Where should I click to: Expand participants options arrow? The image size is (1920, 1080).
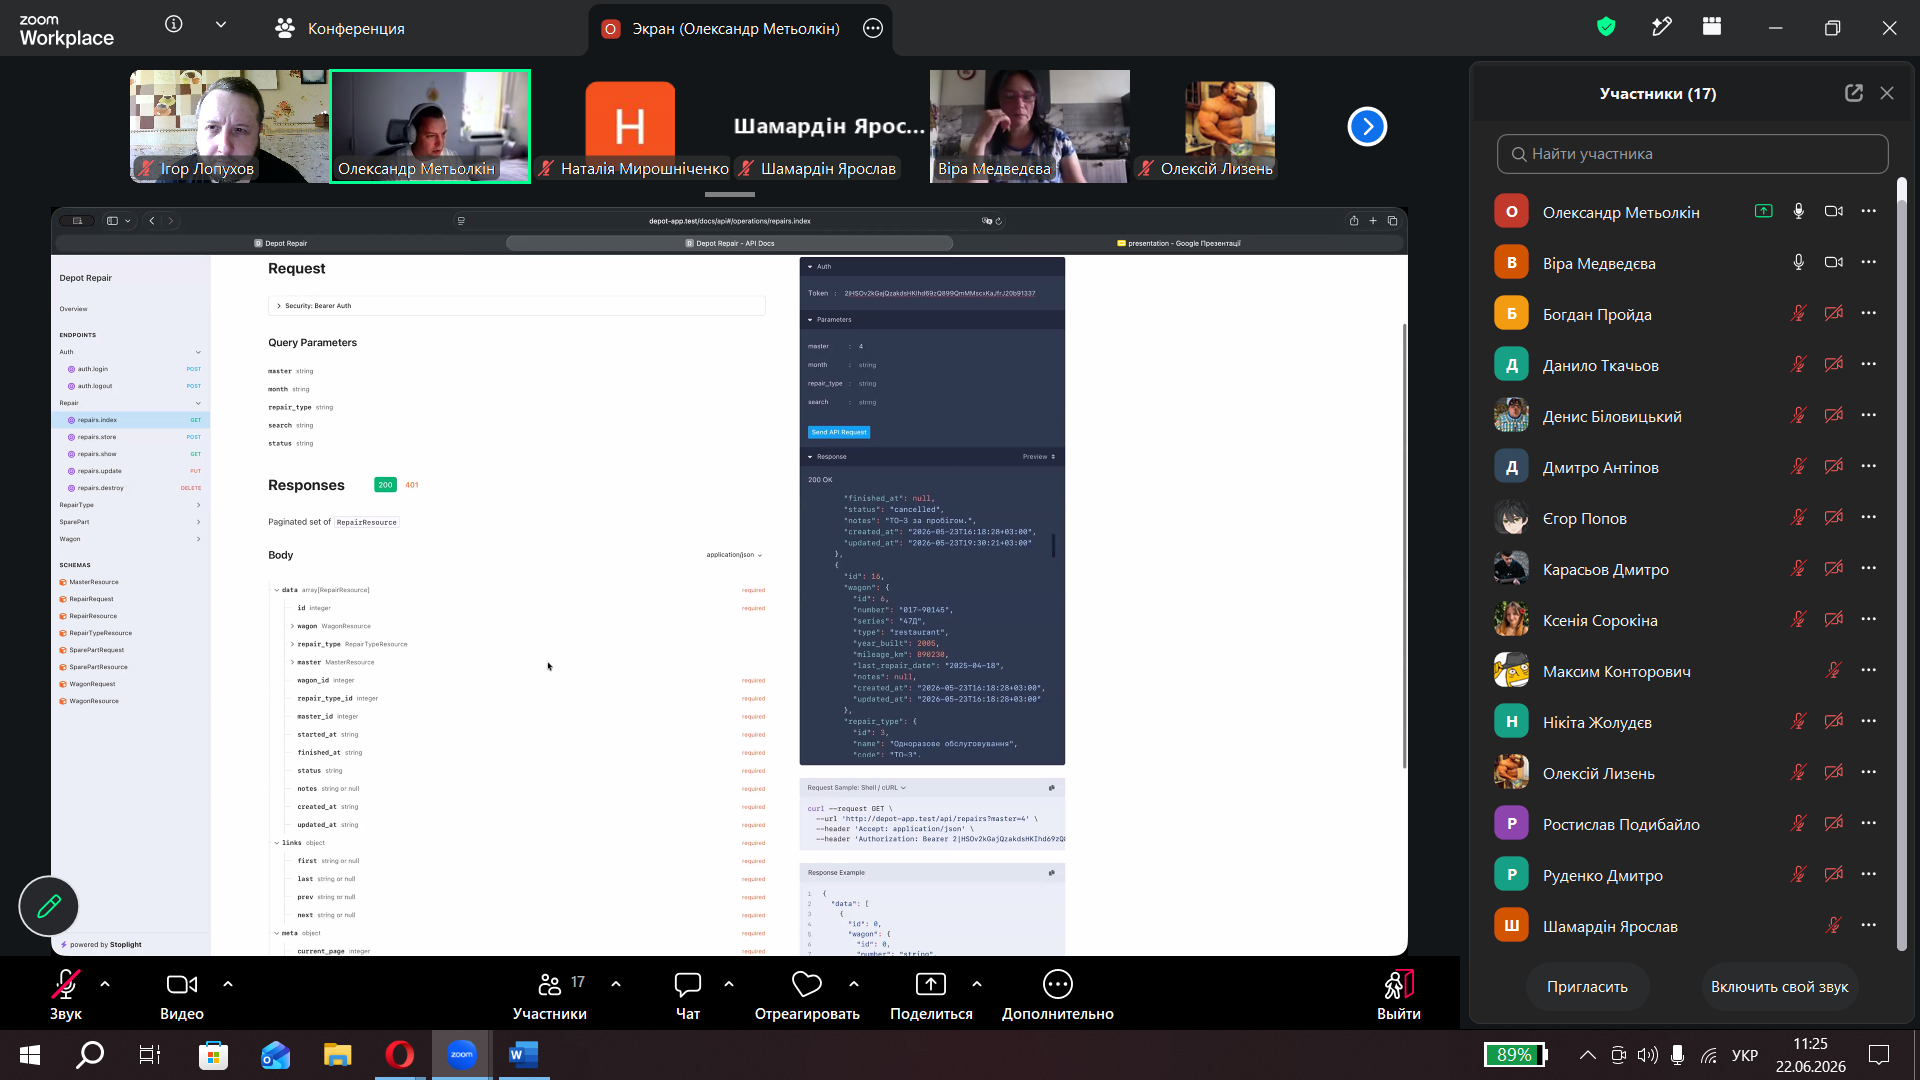(616, 984)
